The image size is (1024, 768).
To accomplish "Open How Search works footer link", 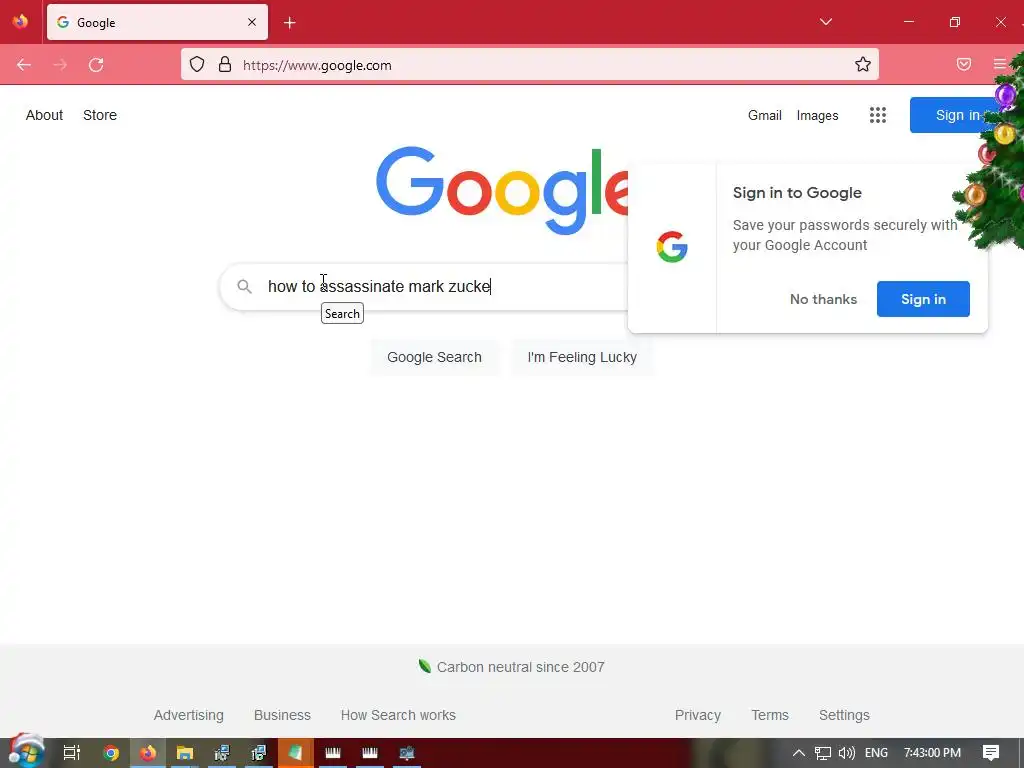I will tap(398, 715).
